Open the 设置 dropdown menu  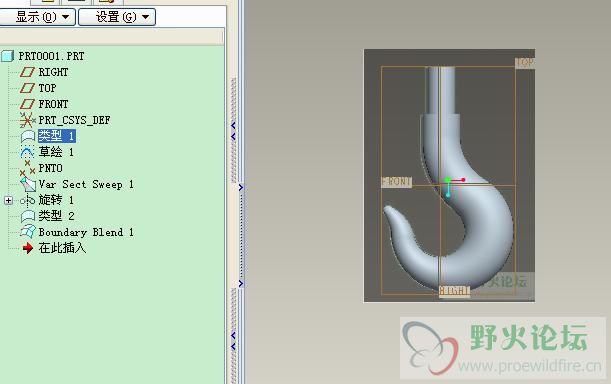[x=117, y=17]
